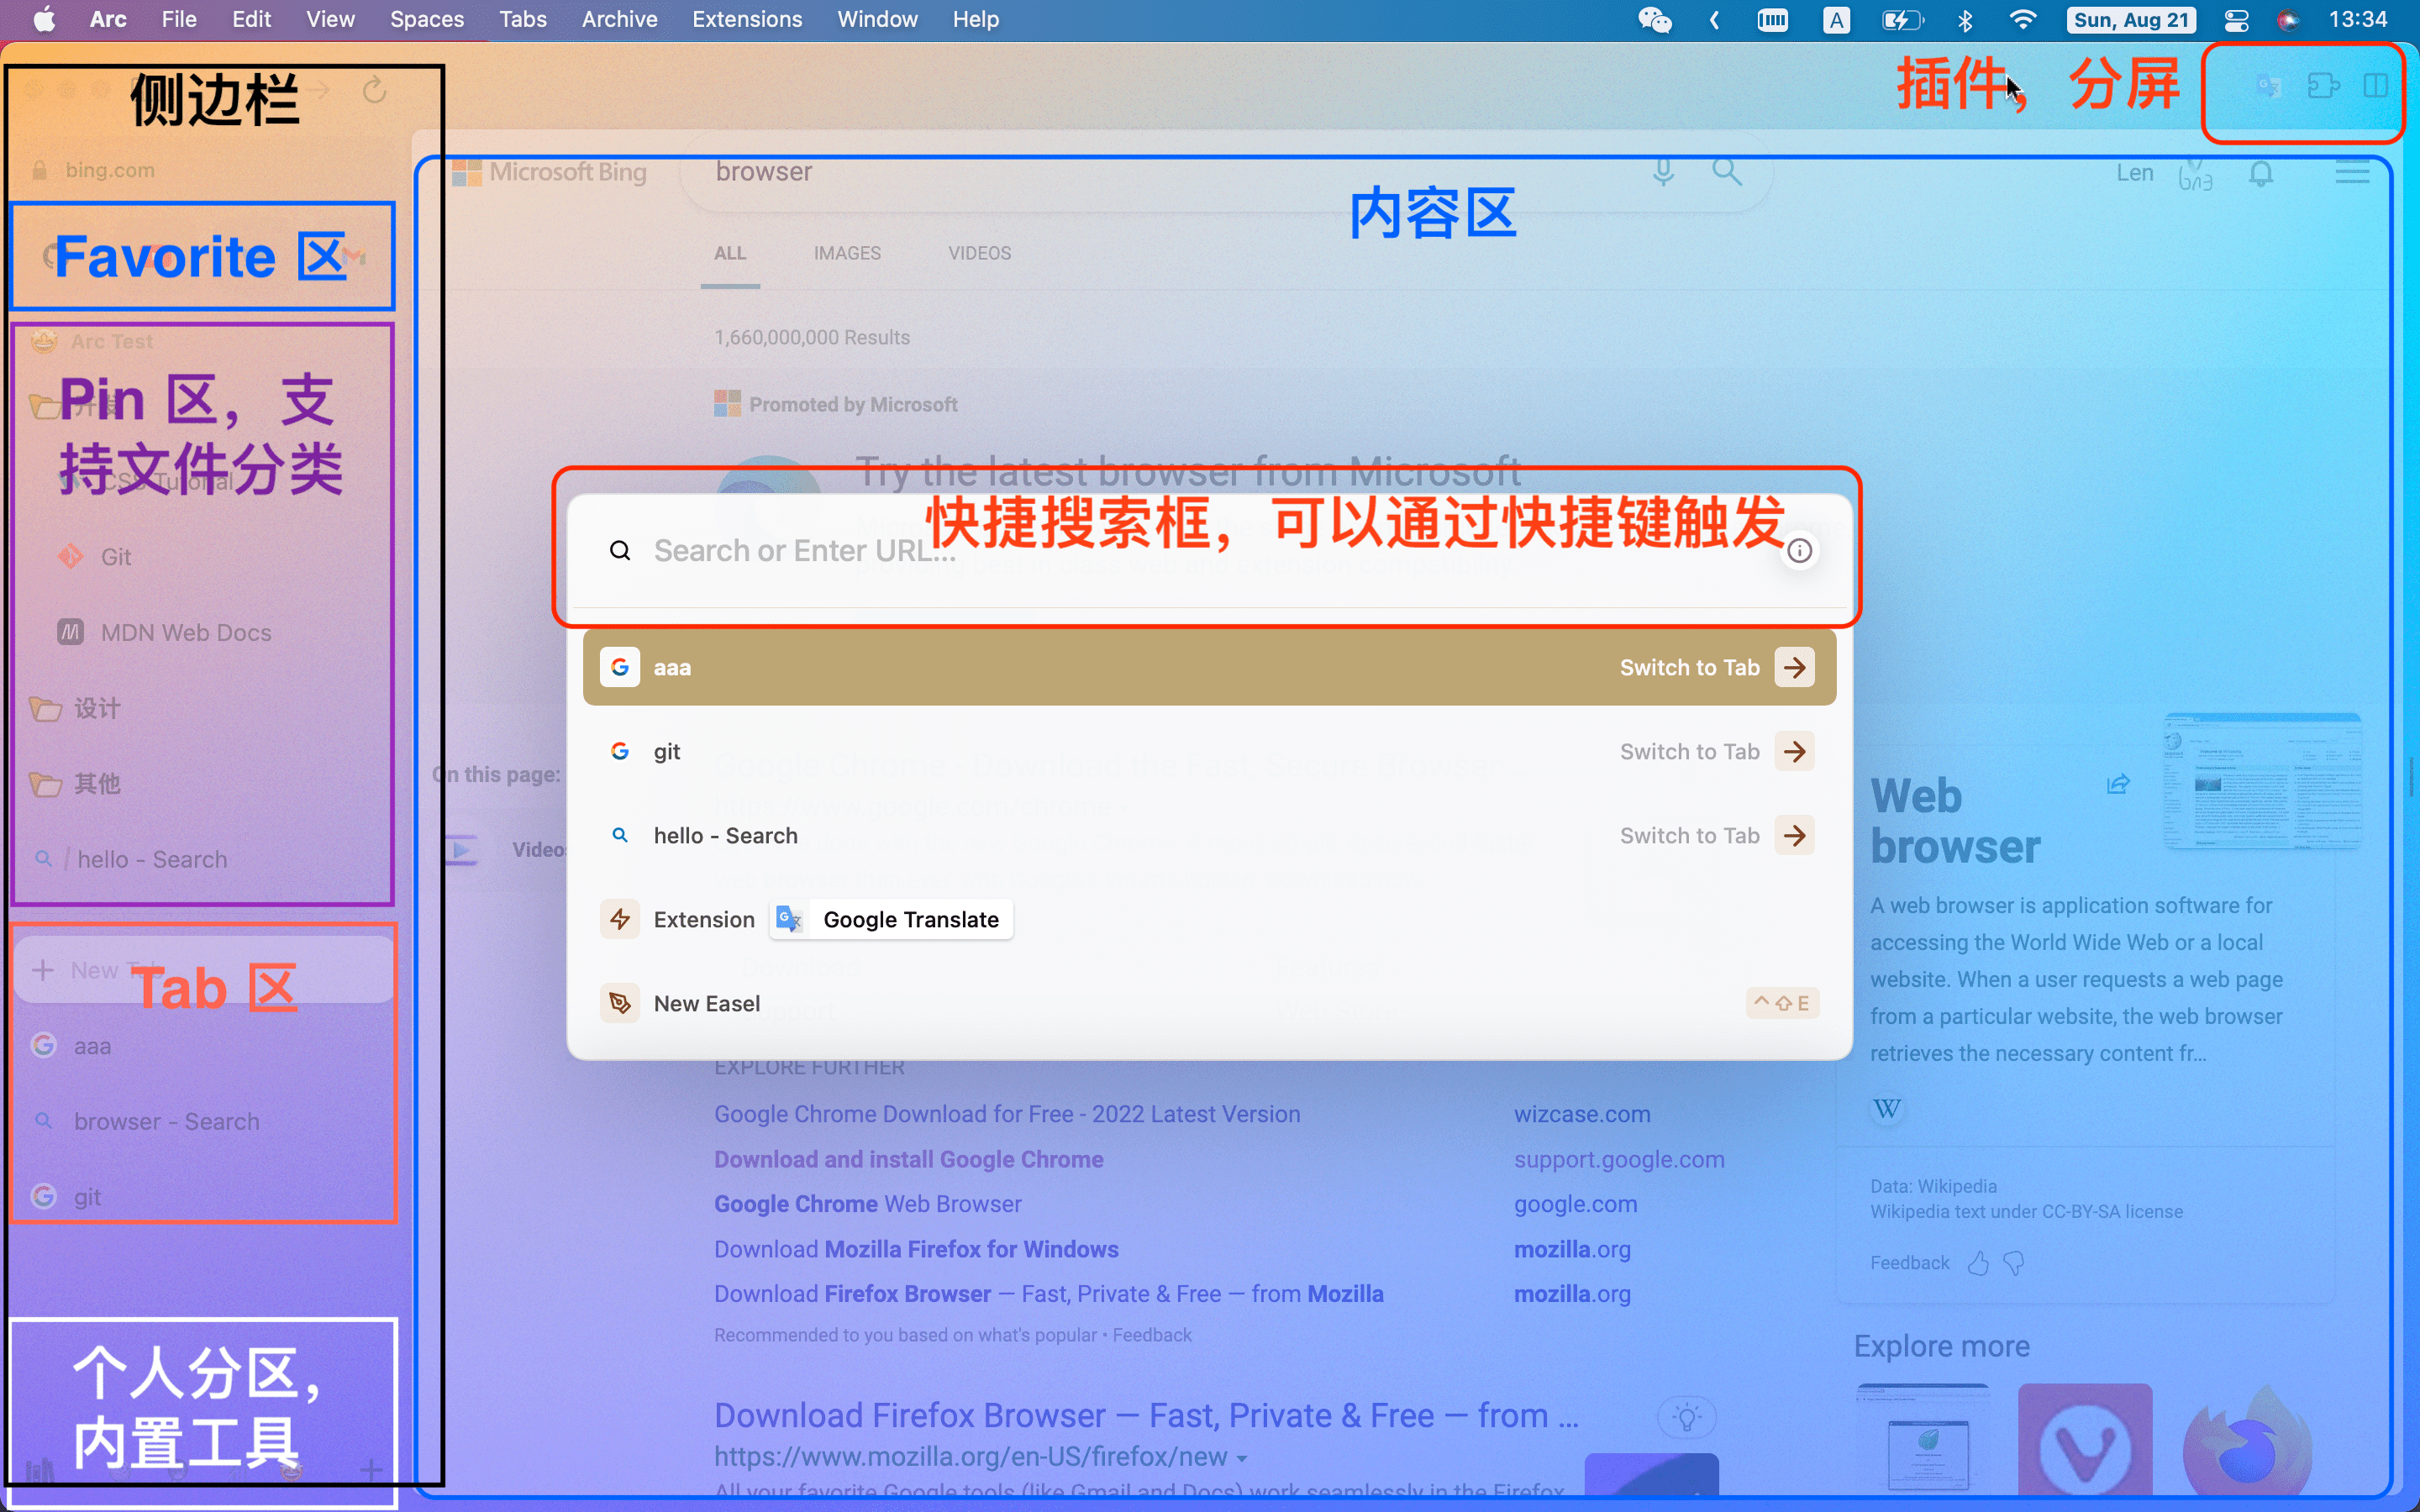Click the Bluetooth icon in menu bar
Image resolution: width=2420 pixels, height=1512 pixels.
1965,20
